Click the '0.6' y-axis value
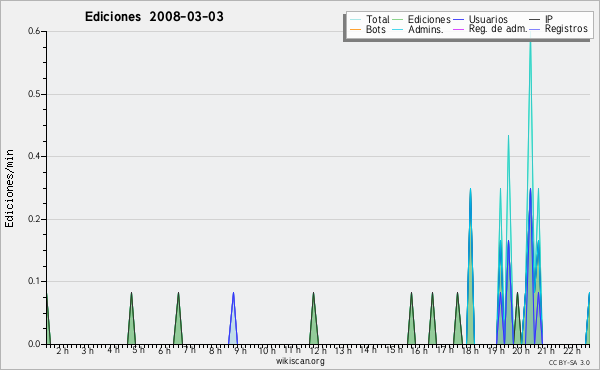Viewport: 600px width, 370px height. (x=34, y=31)
